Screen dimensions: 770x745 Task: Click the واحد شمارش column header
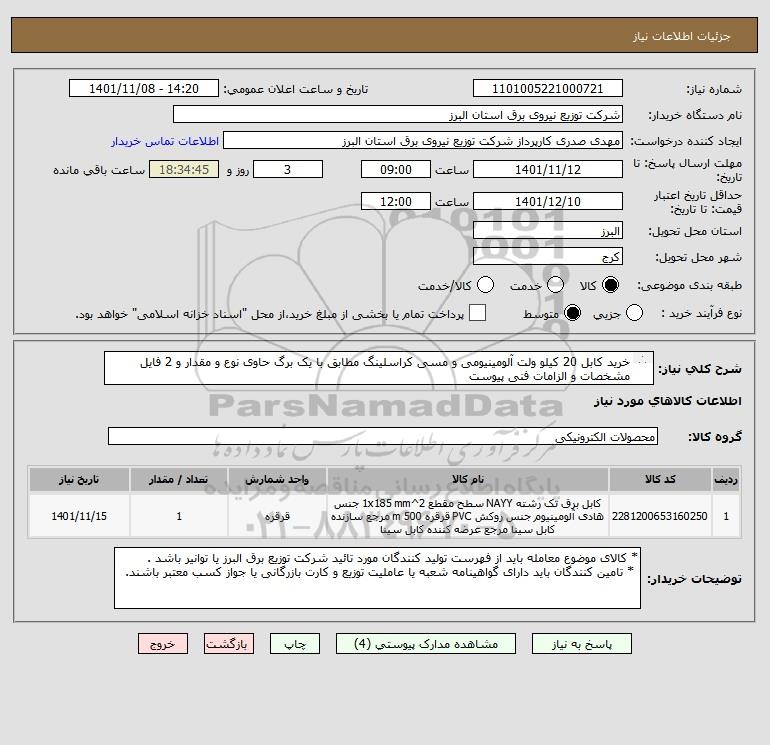click(x=277, y=479)
